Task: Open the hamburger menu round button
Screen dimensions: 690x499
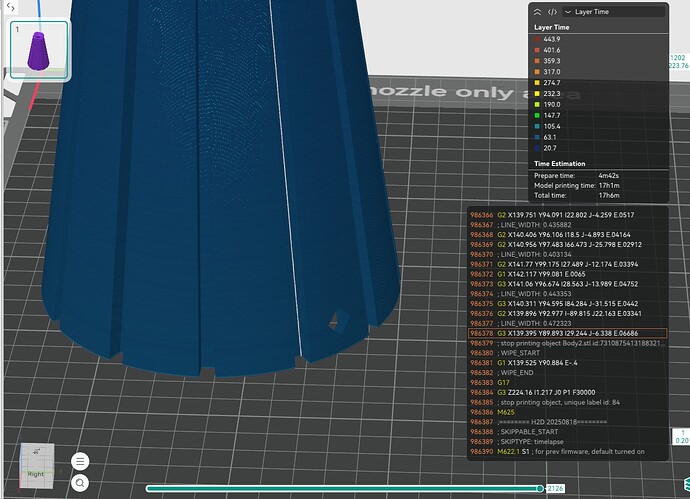Action: (80, 461)
